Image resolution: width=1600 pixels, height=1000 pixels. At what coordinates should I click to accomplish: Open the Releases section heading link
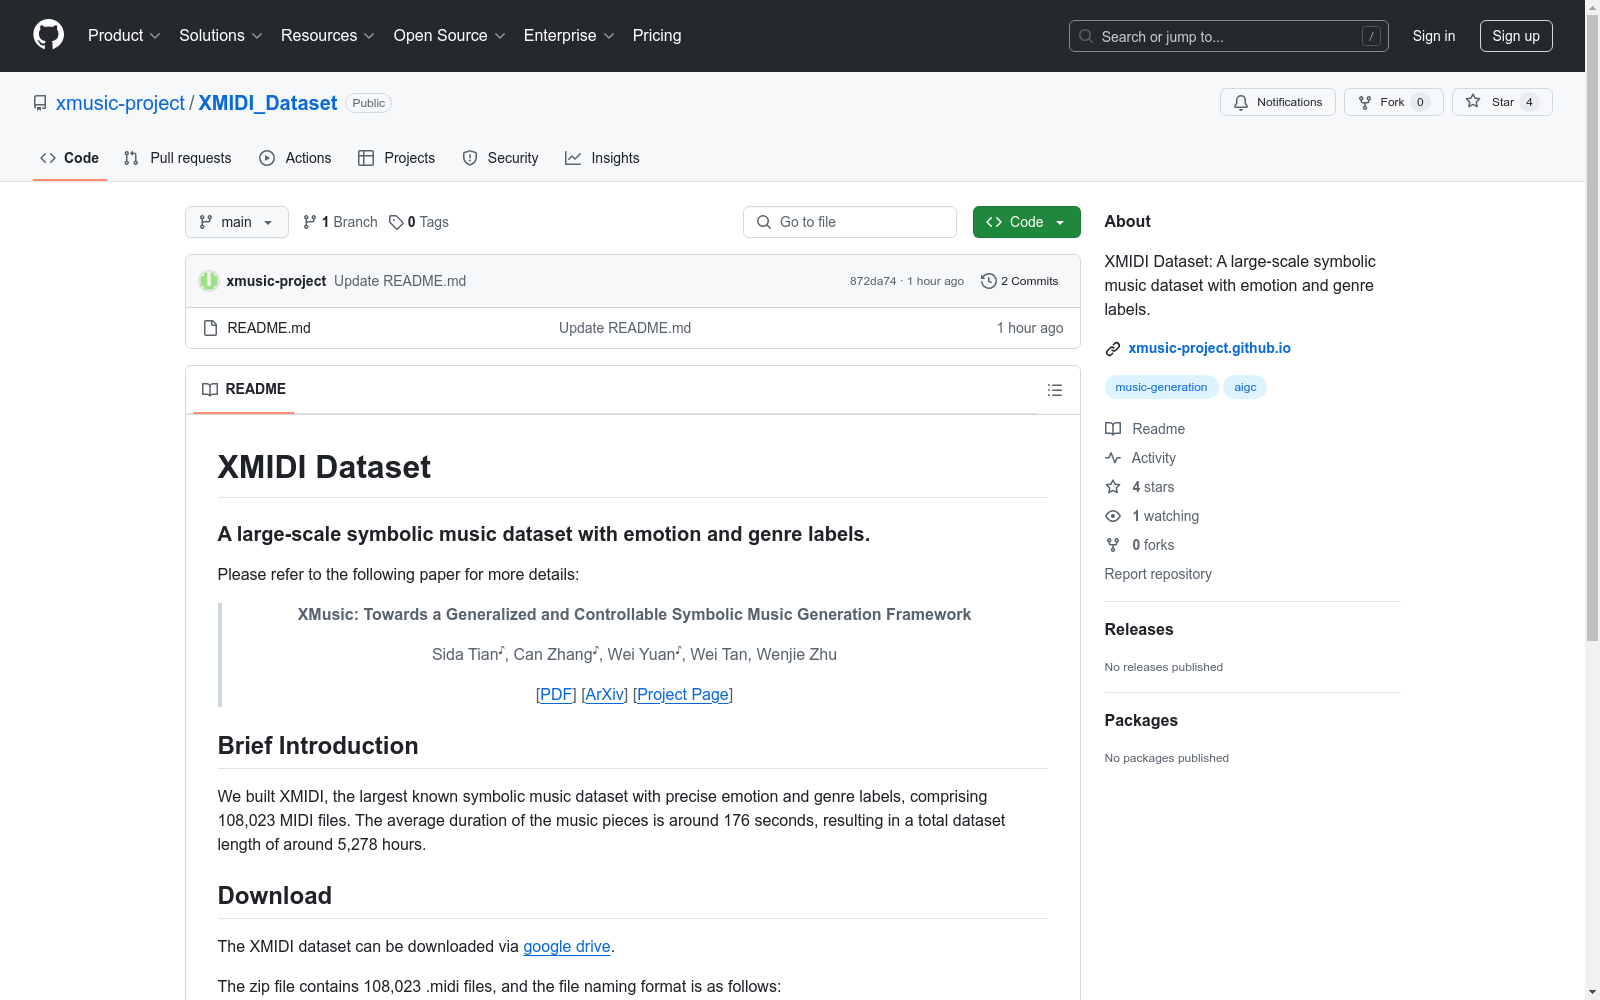pos(1139,629)
